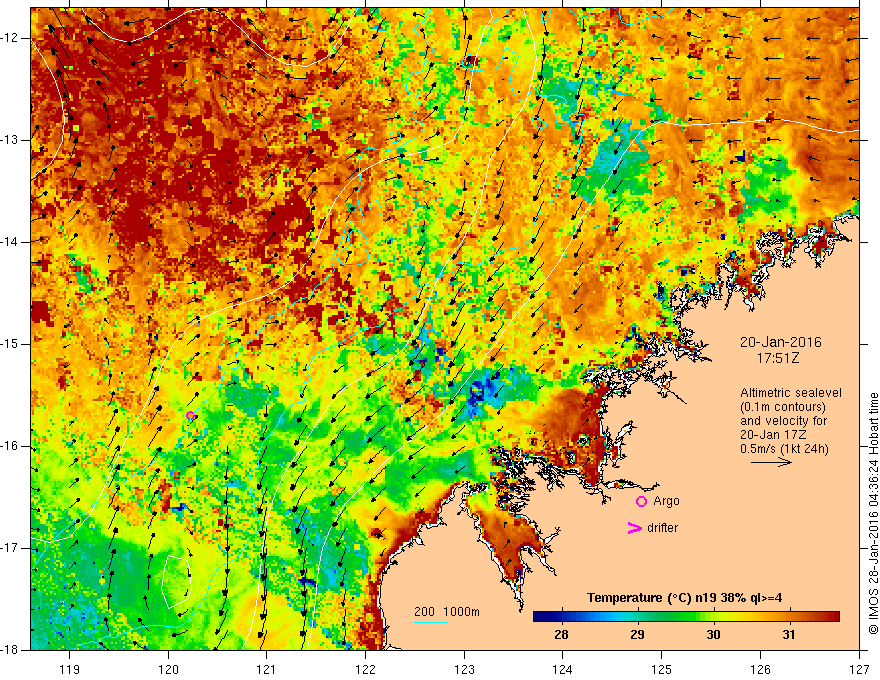Image resolution: width=880 pixels, height=680 pixels.
Task: Click the velocity scale reference arrow
Action: pyautogui.click(x=771, y=462)
